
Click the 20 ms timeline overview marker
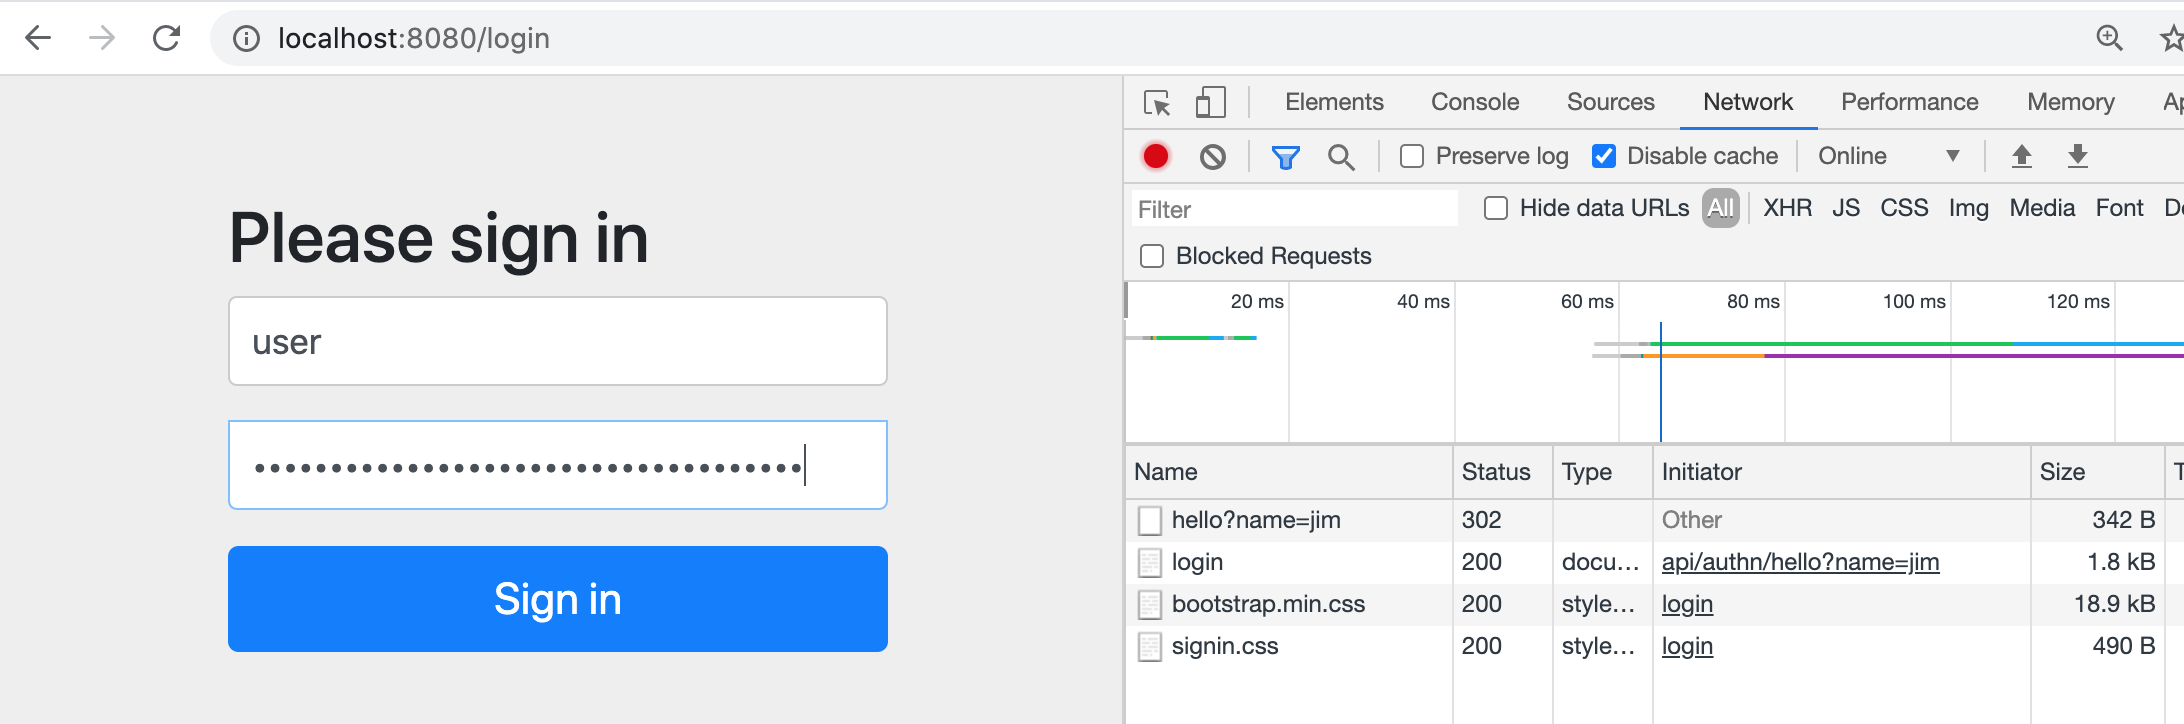pos(1256,301)
